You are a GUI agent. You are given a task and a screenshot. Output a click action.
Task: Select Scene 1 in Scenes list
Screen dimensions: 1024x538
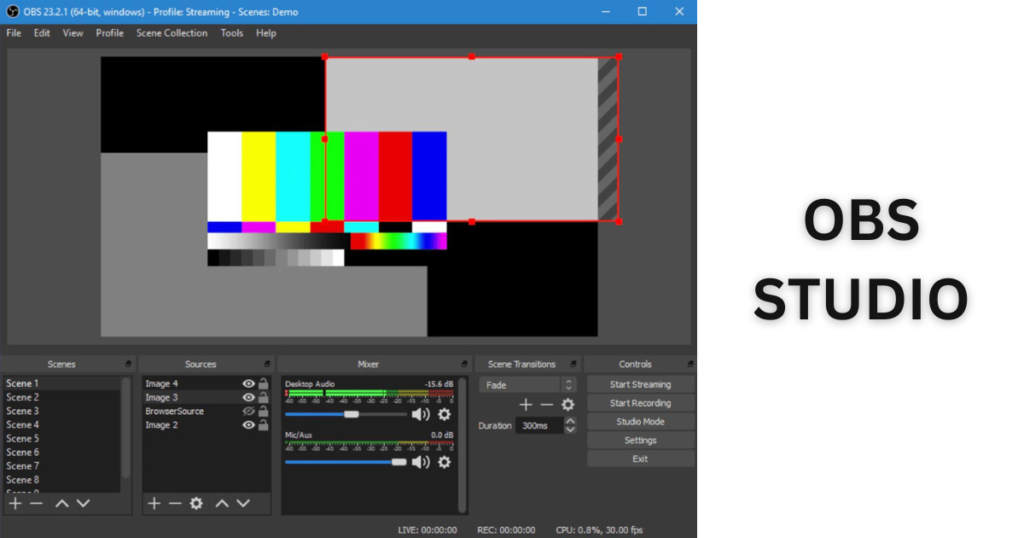point(62,384)
